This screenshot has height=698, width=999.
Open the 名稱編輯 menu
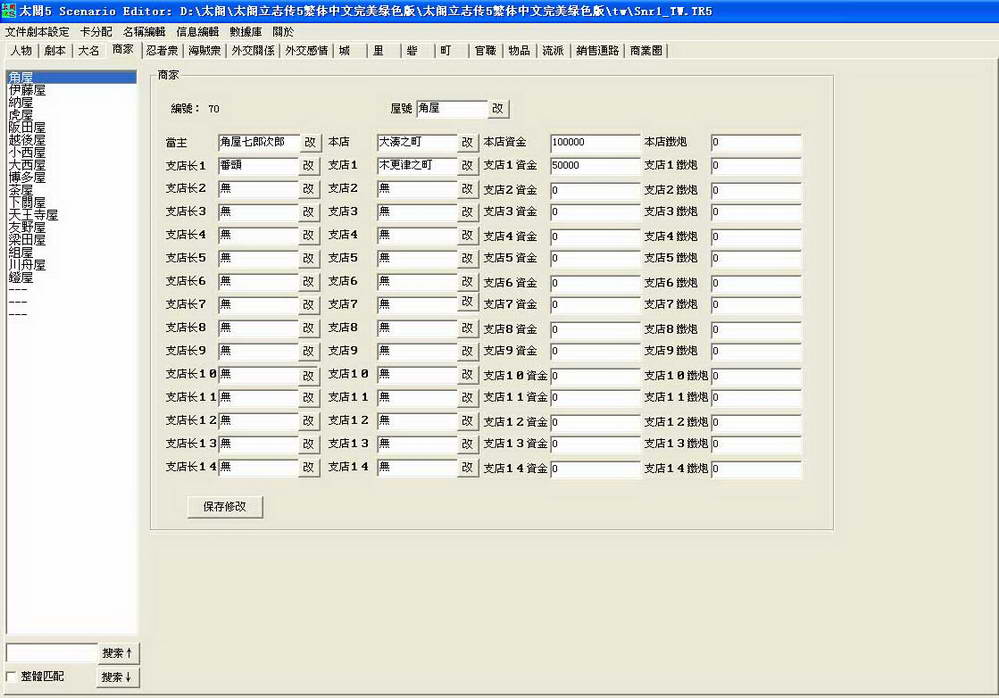pyautogui.click(x=144, y=31)
